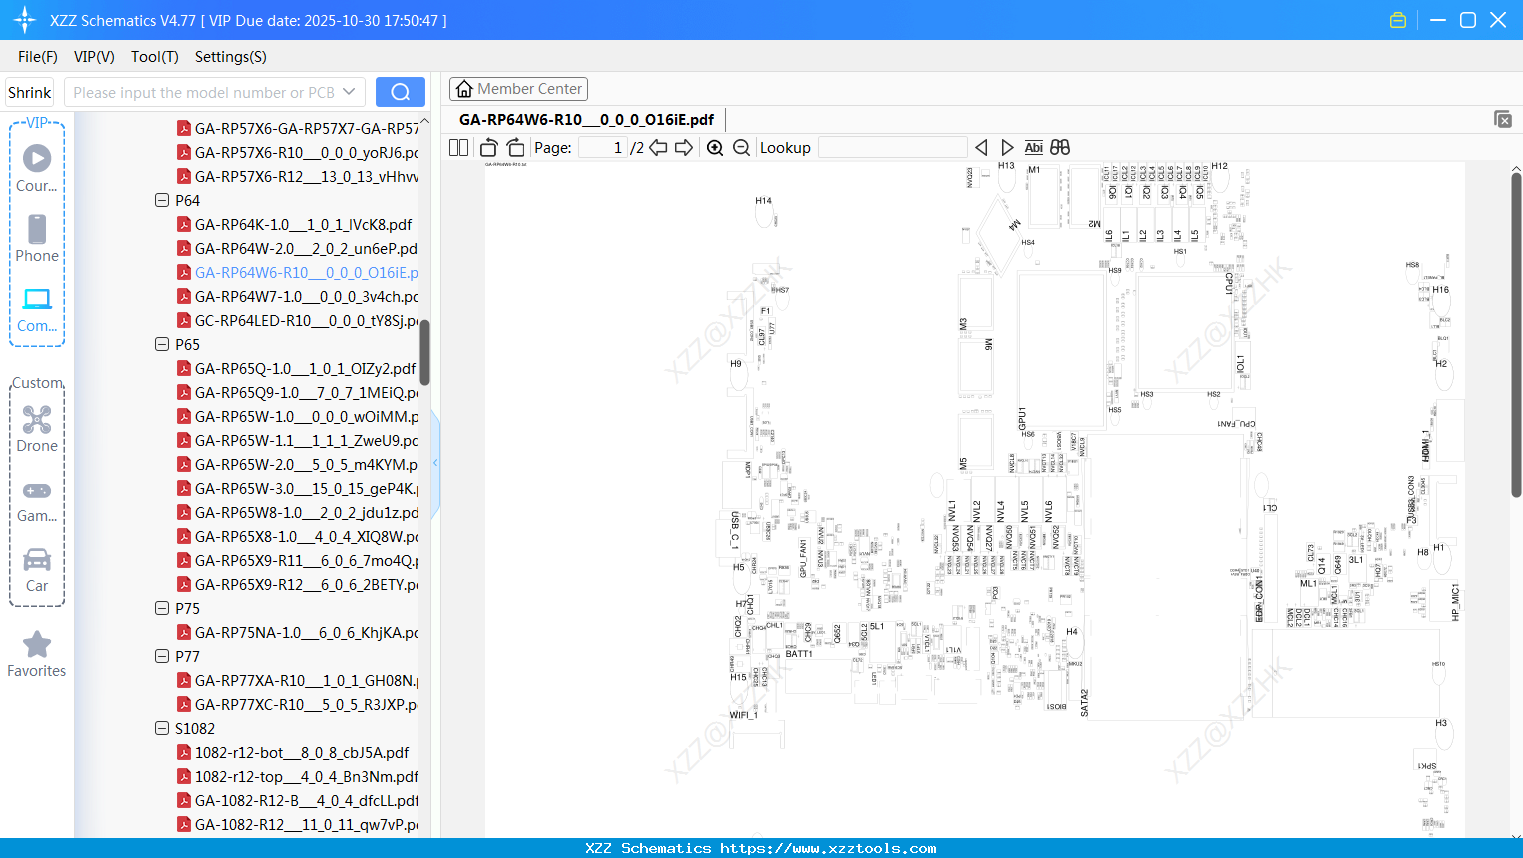Click the Custom section label in sidebar
1523x858 pixels.
pyautogui.click(x=38, y=383)
